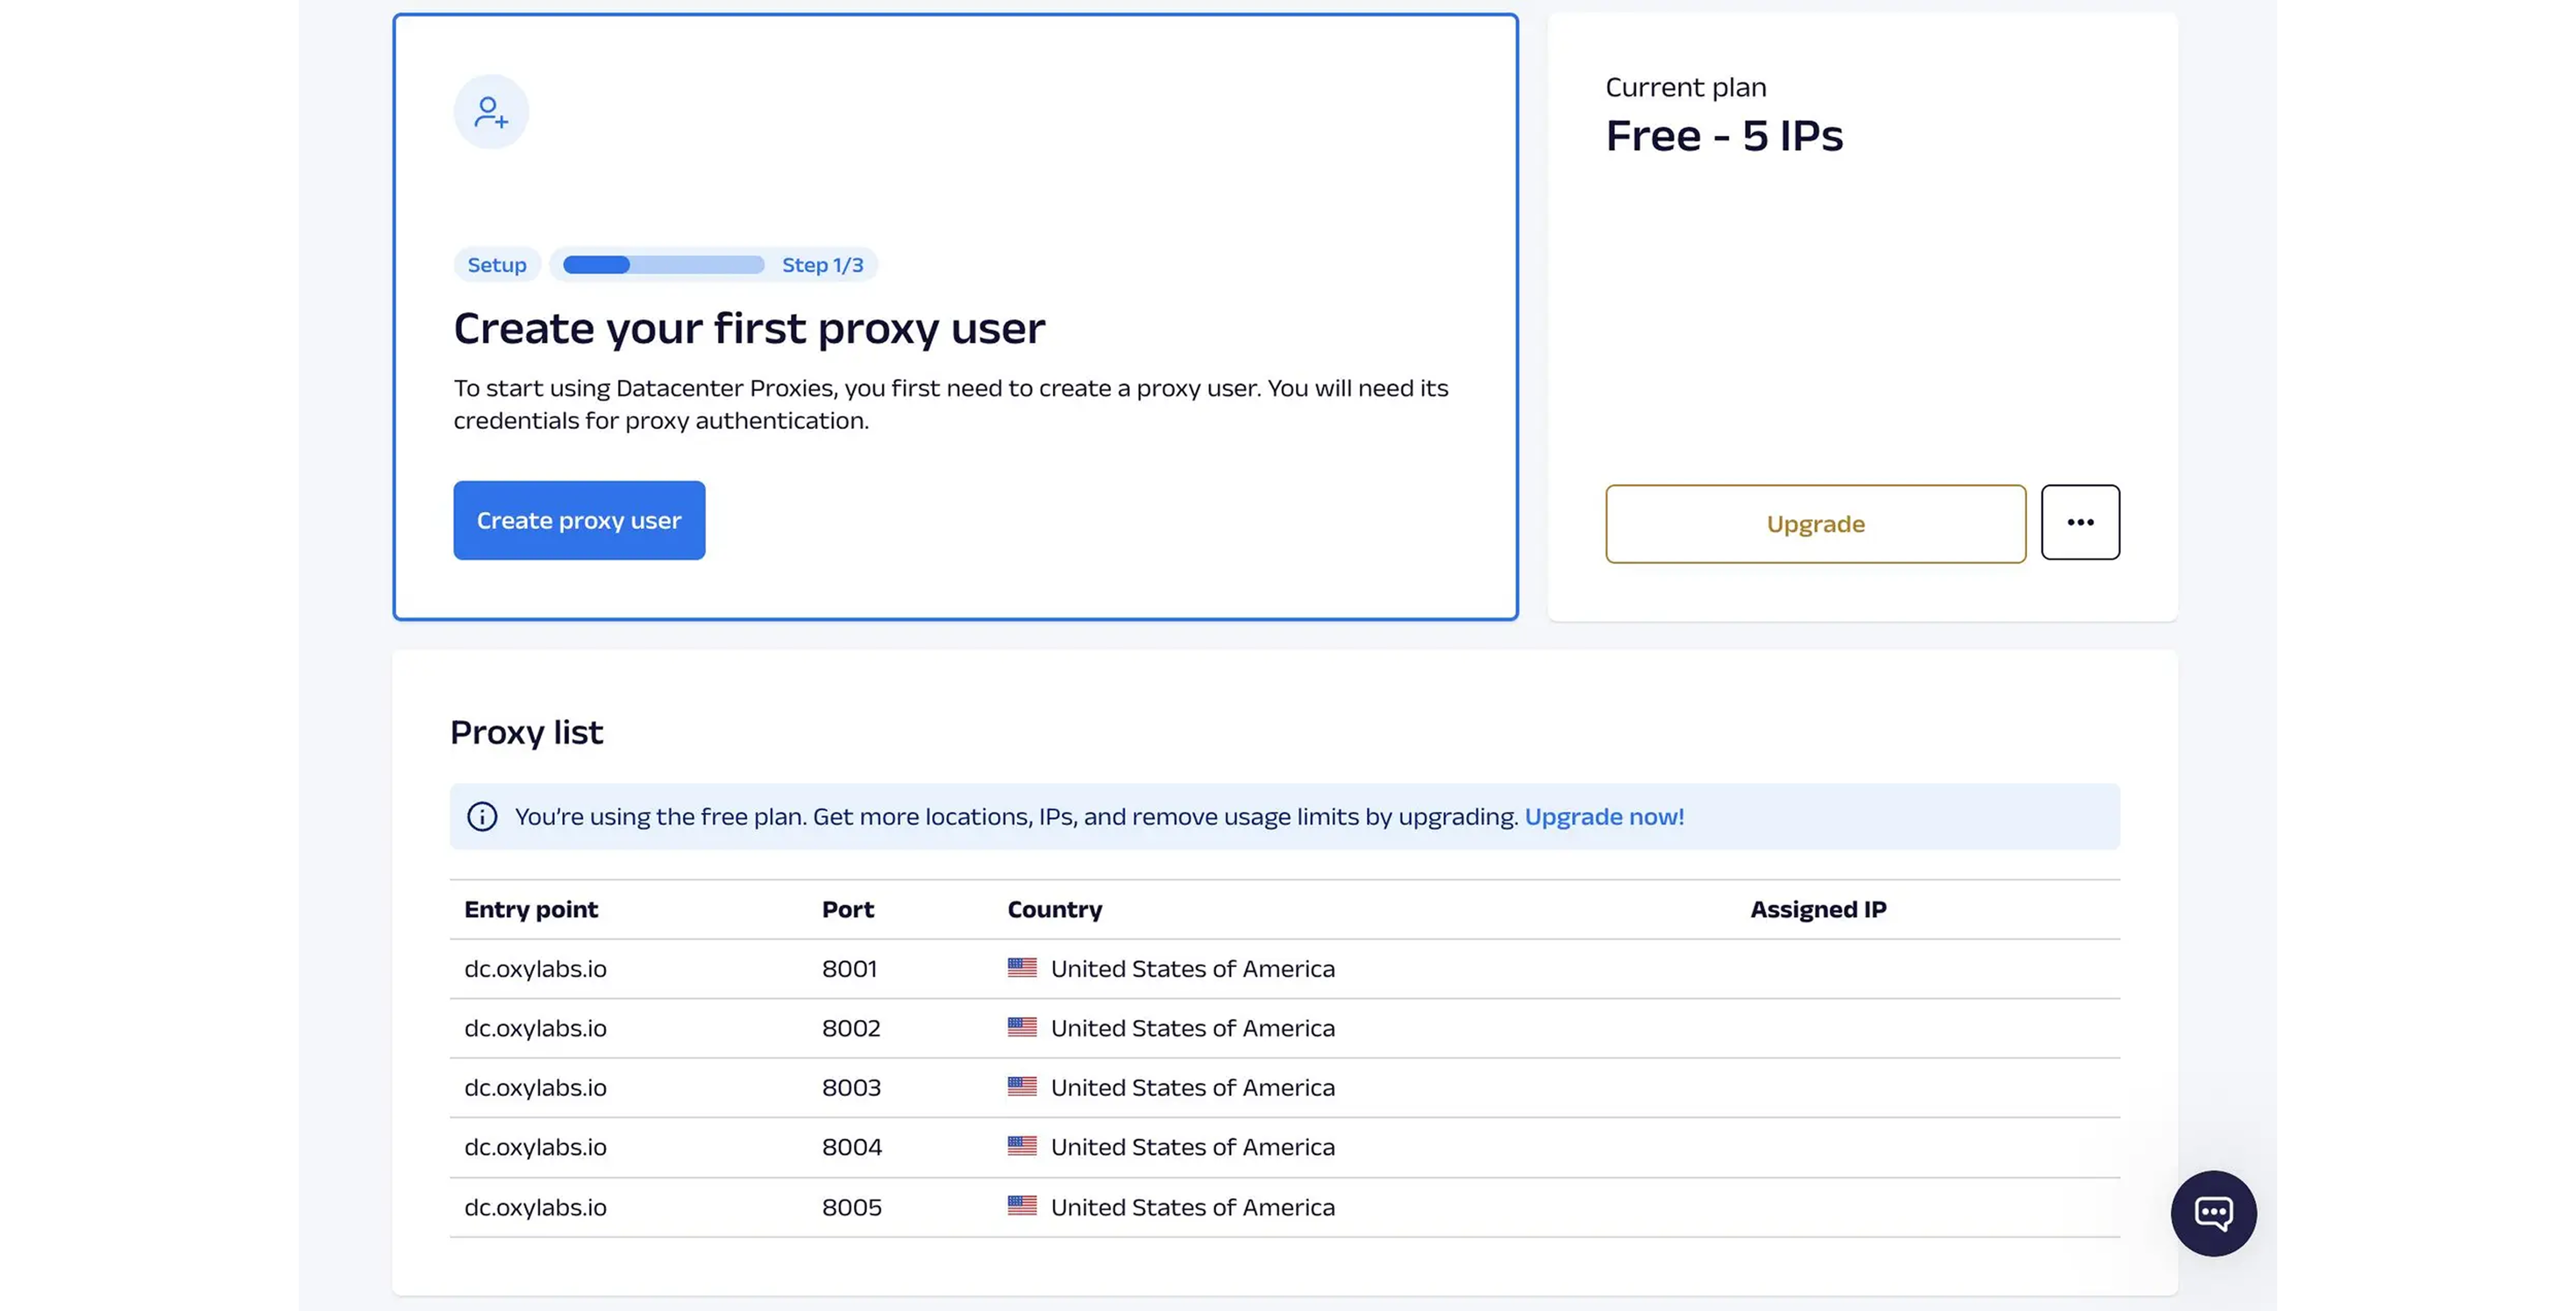Select dc.oxylabs.io entry for port 8002
2576x1311 pixels.
[x=535, y=1028]
